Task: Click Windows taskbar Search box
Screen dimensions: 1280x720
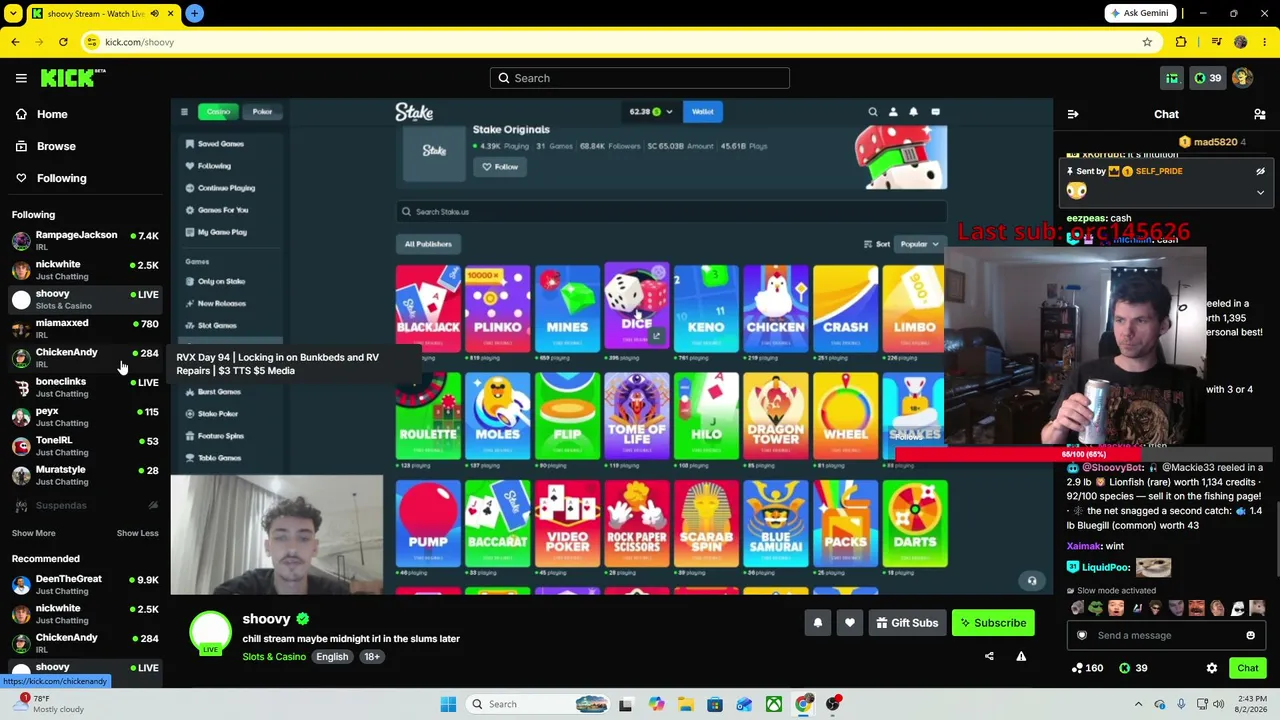Action: point(539,704)
